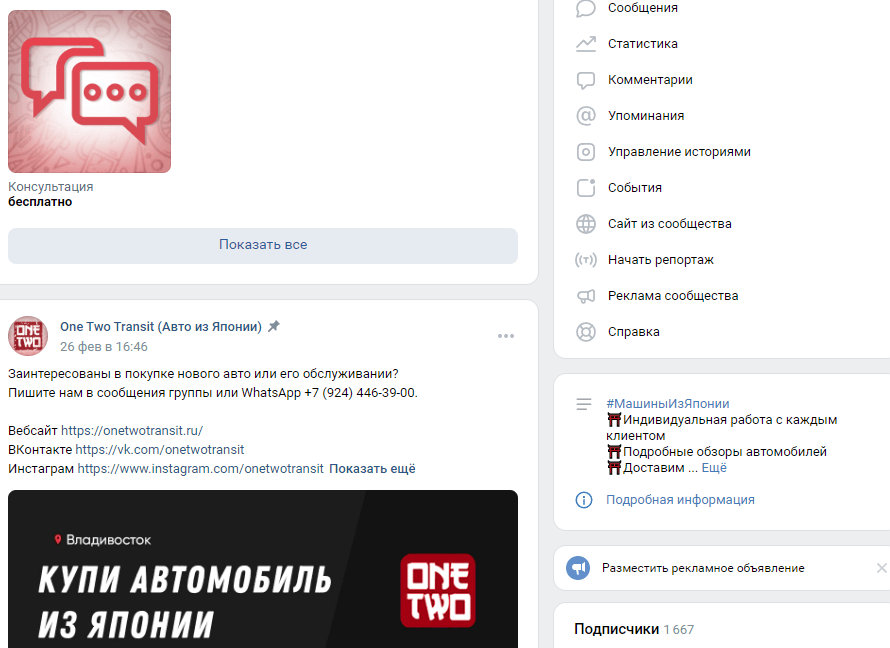This screenshot has height=648, width=890.
Task: Click the Реклама сообщества megaphone icon
Action: point(586,296)
